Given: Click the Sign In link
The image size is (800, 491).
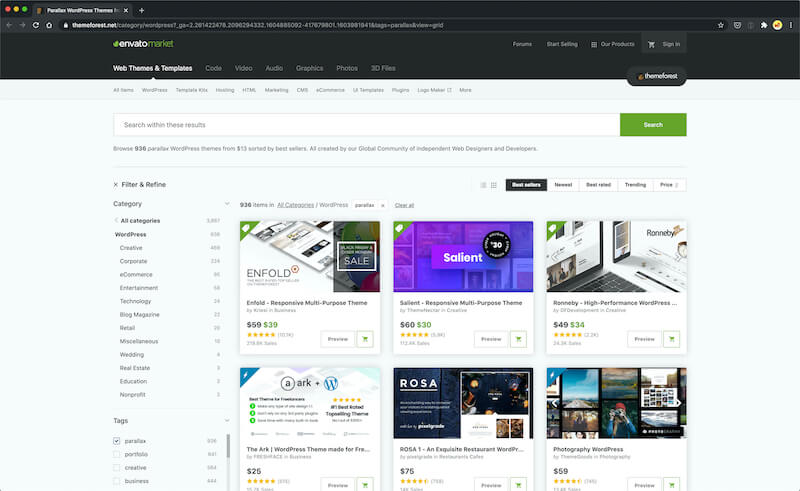Looking at the screenshot, I should tap(671, 44).
